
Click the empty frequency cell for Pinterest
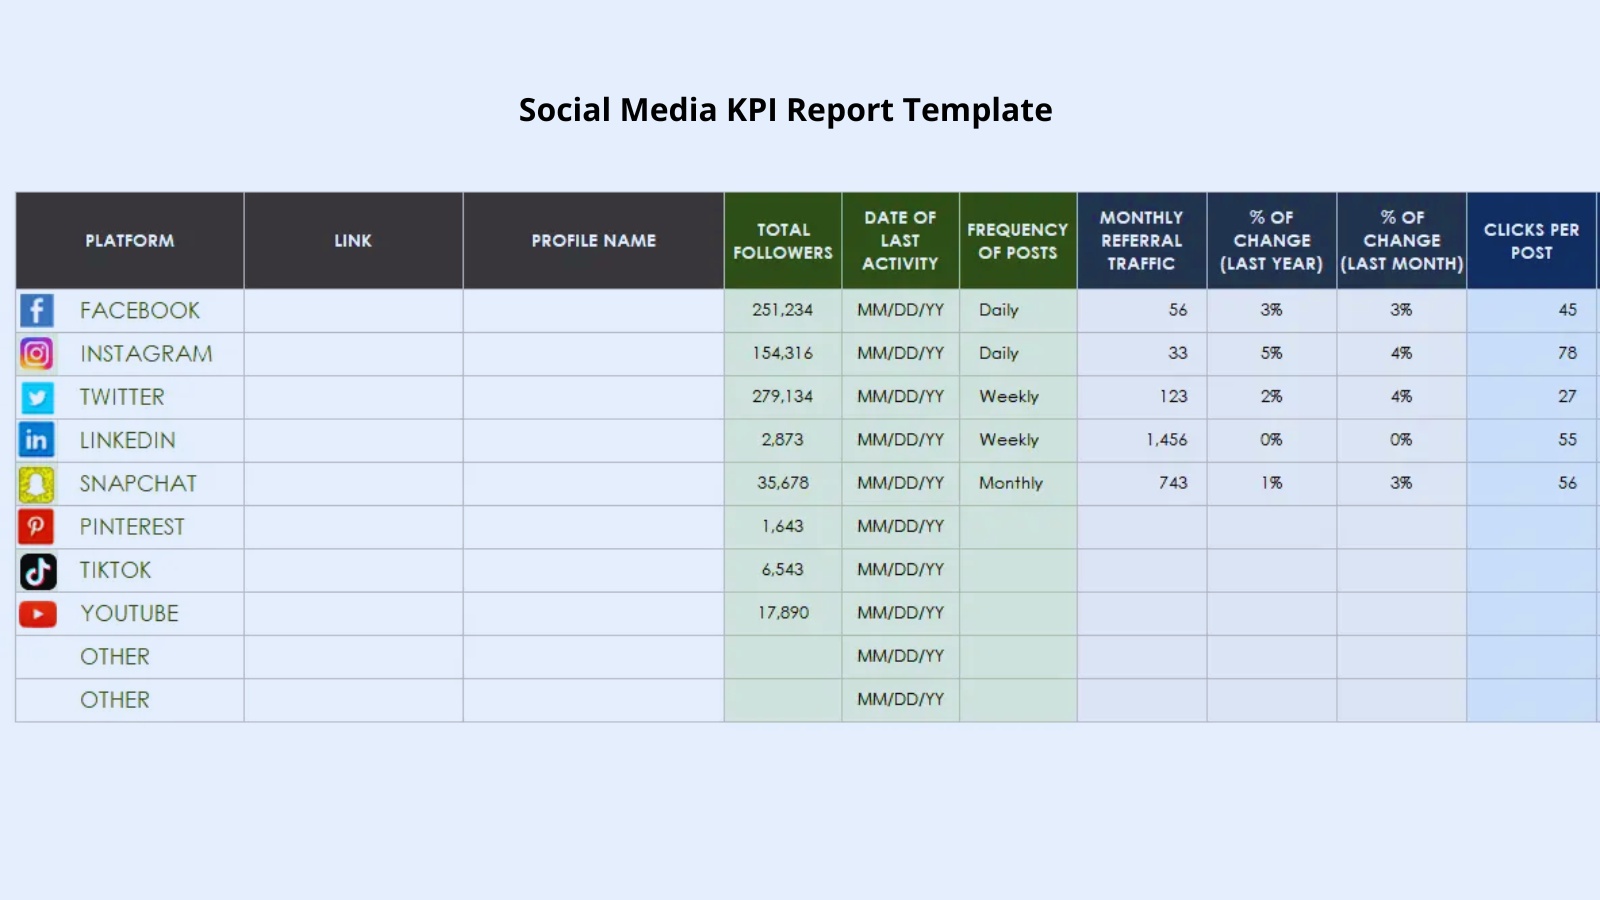(1018, 527)
